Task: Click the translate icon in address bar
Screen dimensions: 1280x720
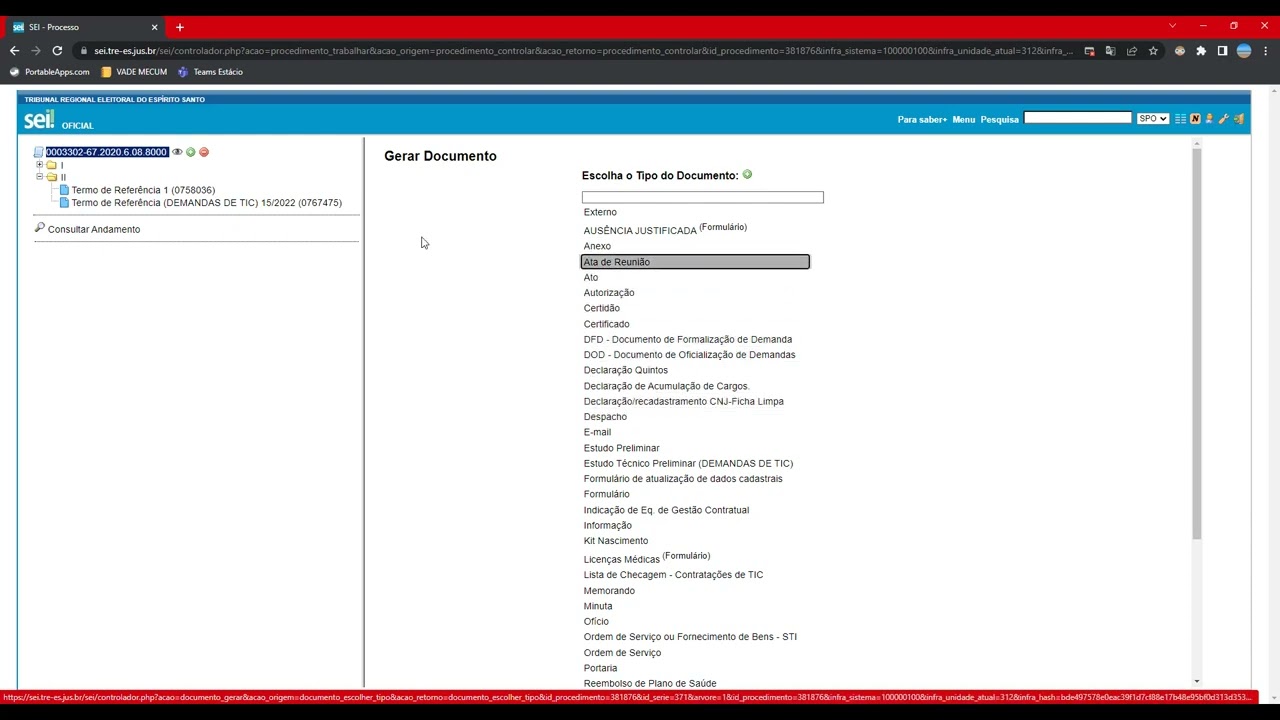Action: [x=1110, y=51]
